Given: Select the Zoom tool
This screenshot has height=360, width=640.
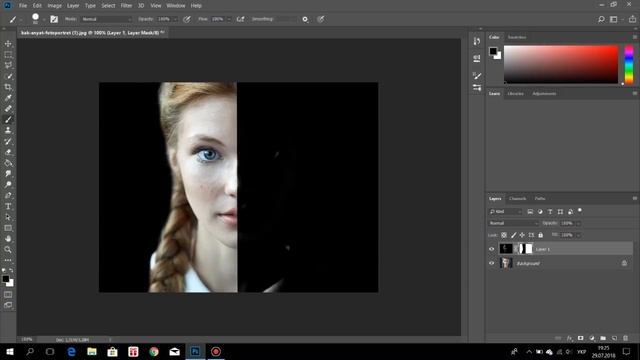Looking at the screenshot, I should click(8, 249).
